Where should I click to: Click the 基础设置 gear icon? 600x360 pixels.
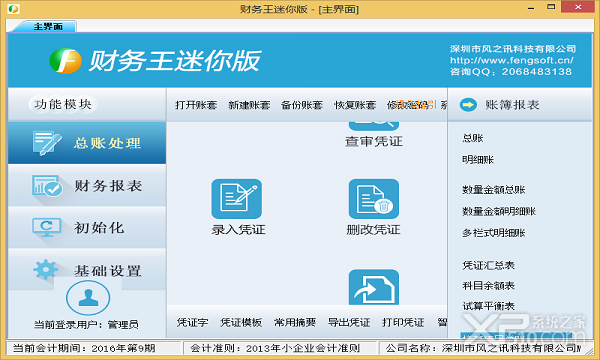(x=46, y=270)
